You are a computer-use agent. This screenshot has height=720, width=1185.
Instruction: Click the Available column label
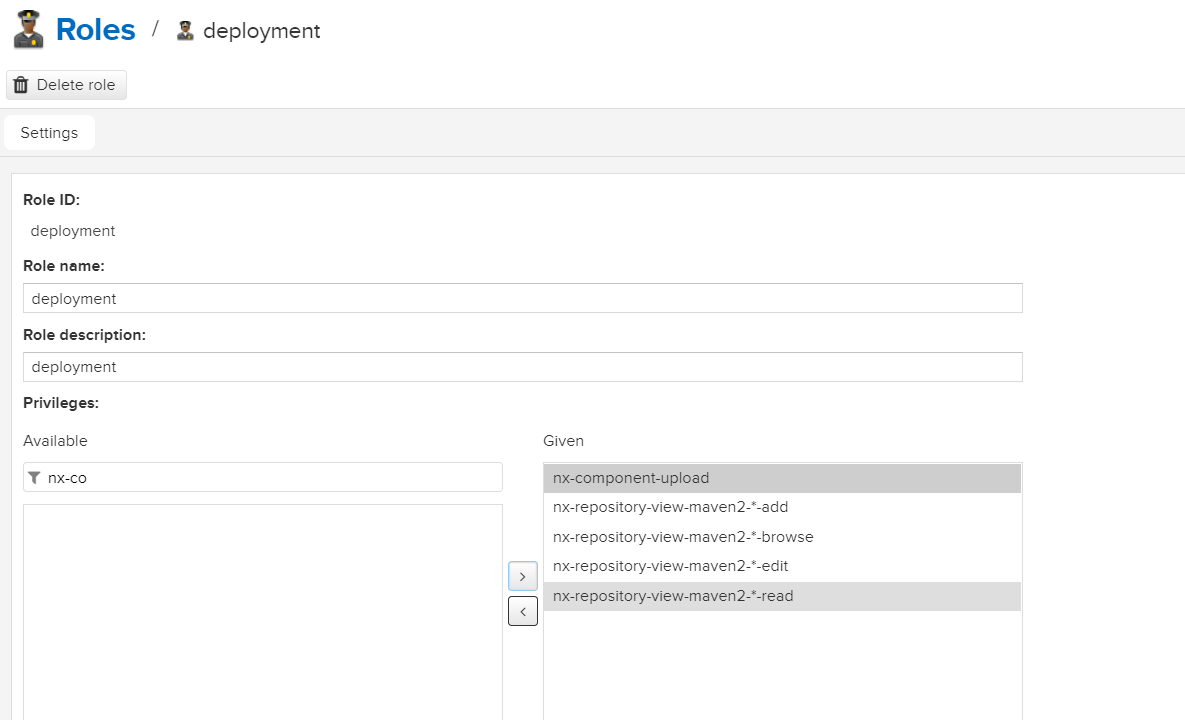tap(55, 441)
